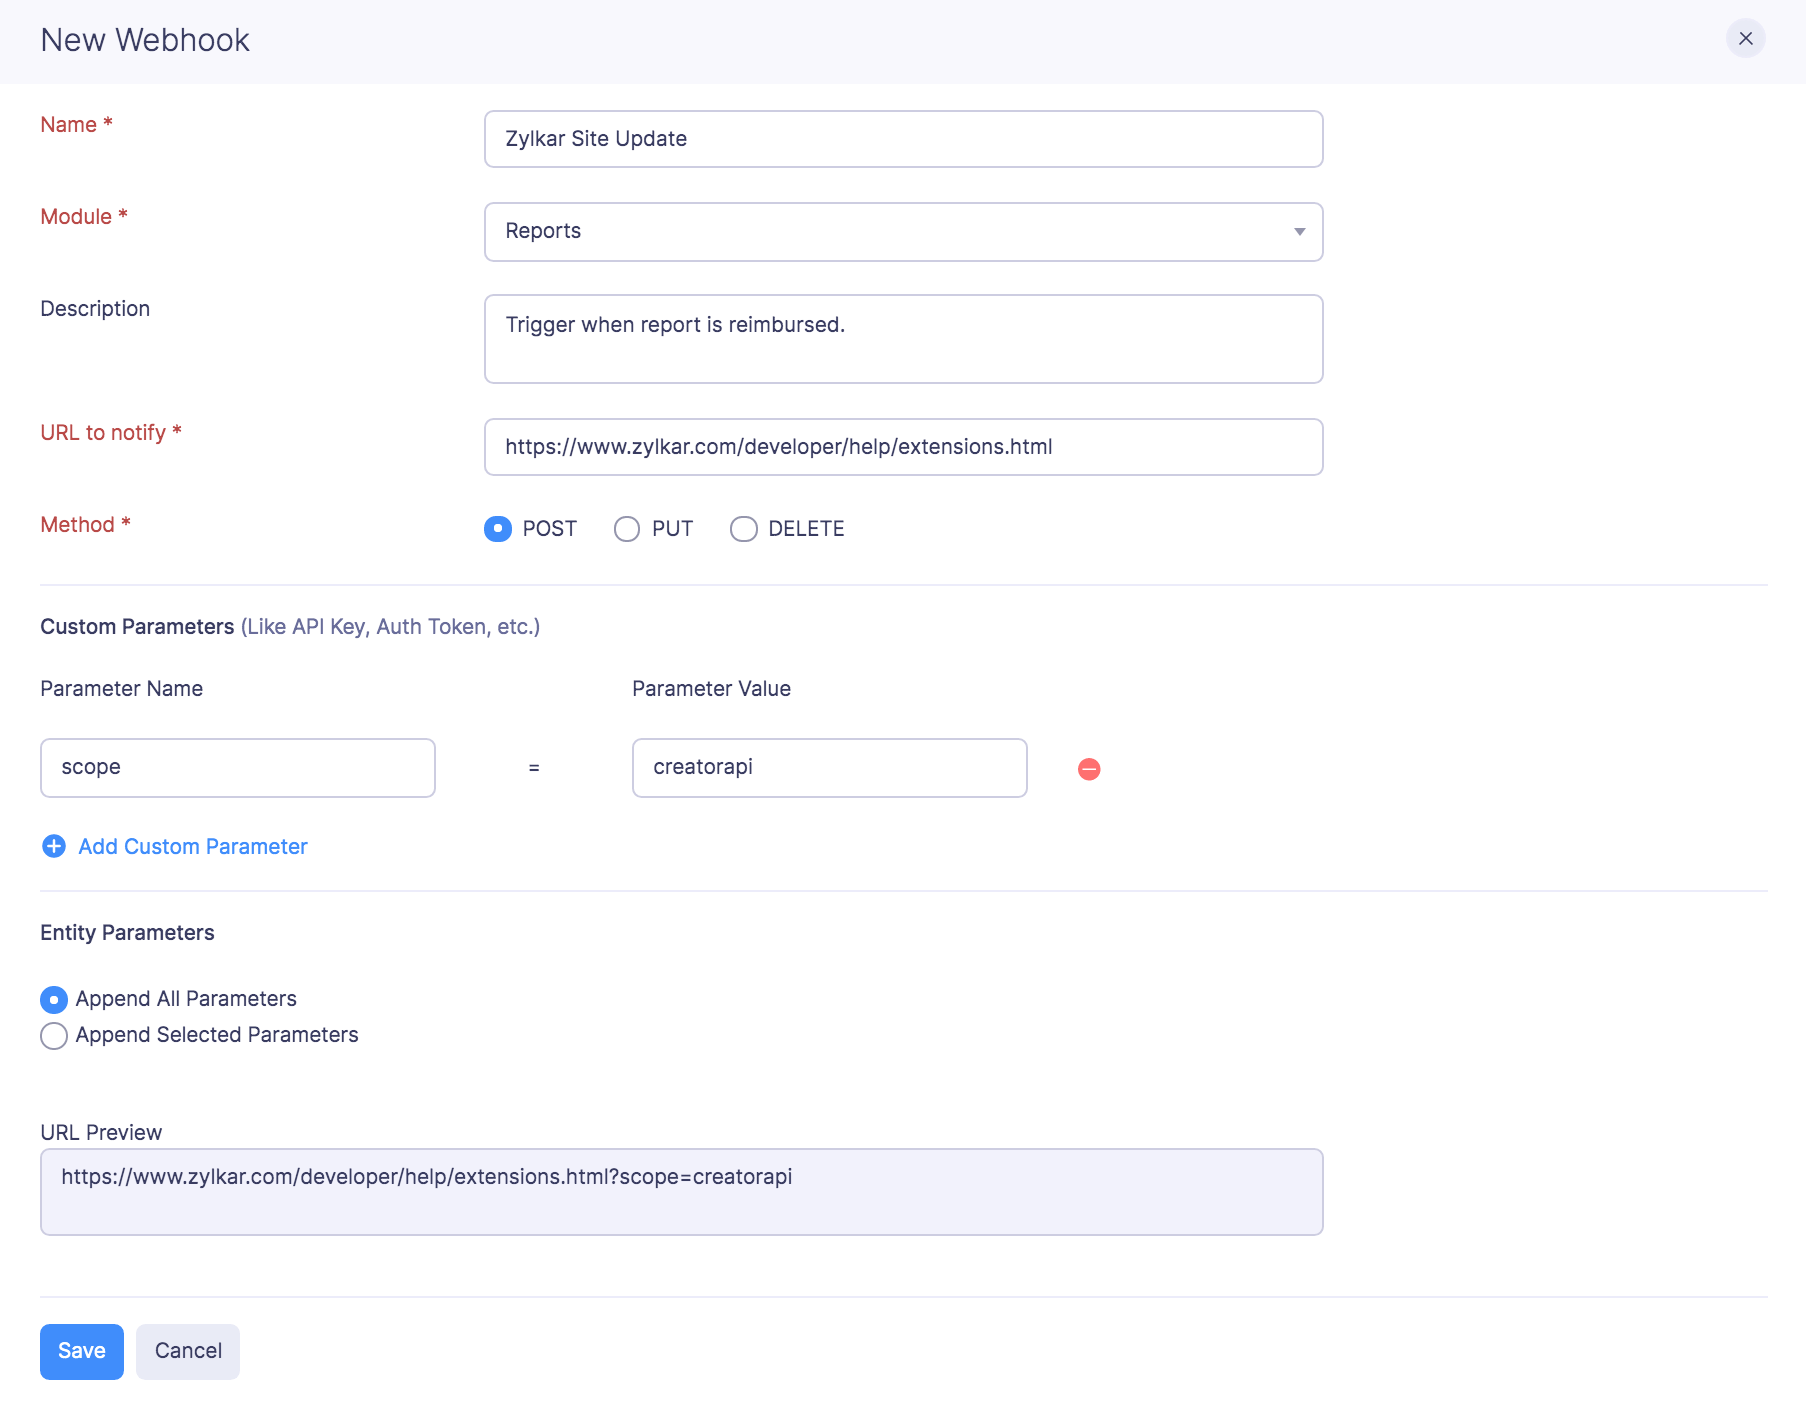Viewport: 1806px width, 1402px height.
Task: Open the Module dropdown arrow
Action: (x=1299, y=232)
